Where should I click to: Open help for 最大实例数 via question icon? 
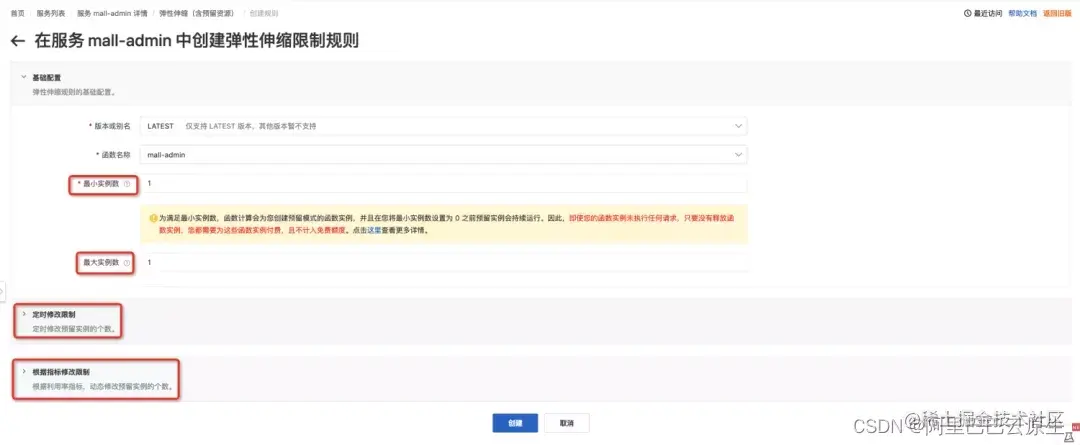[x=127, y=263]
